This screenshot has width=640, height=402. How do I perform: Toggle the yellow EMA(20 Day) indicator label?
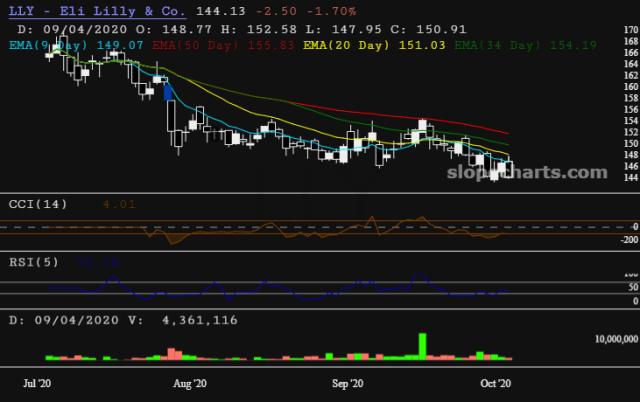pyautogui.click(x=345, y=44)
